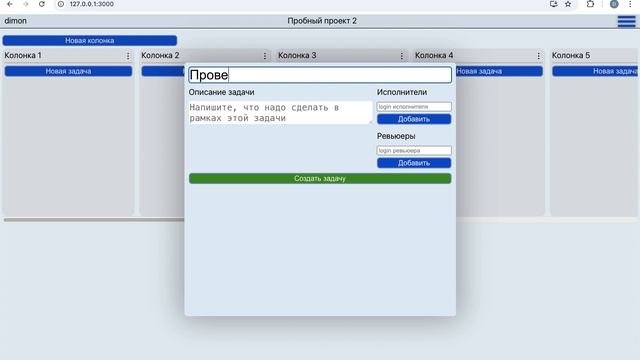
Task: Open Колонка 3 options menu dots
Action: (x=402, y=56)
